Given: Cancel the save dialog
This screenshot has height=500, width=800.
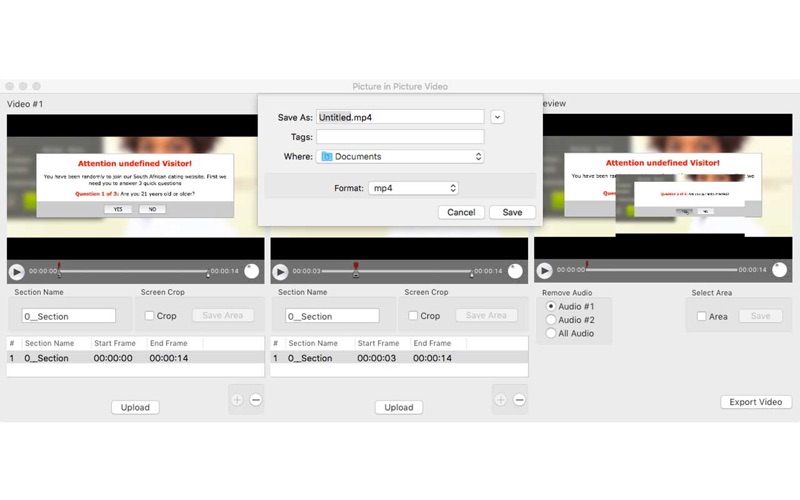Looking at the screenshot, I should 461,212.
